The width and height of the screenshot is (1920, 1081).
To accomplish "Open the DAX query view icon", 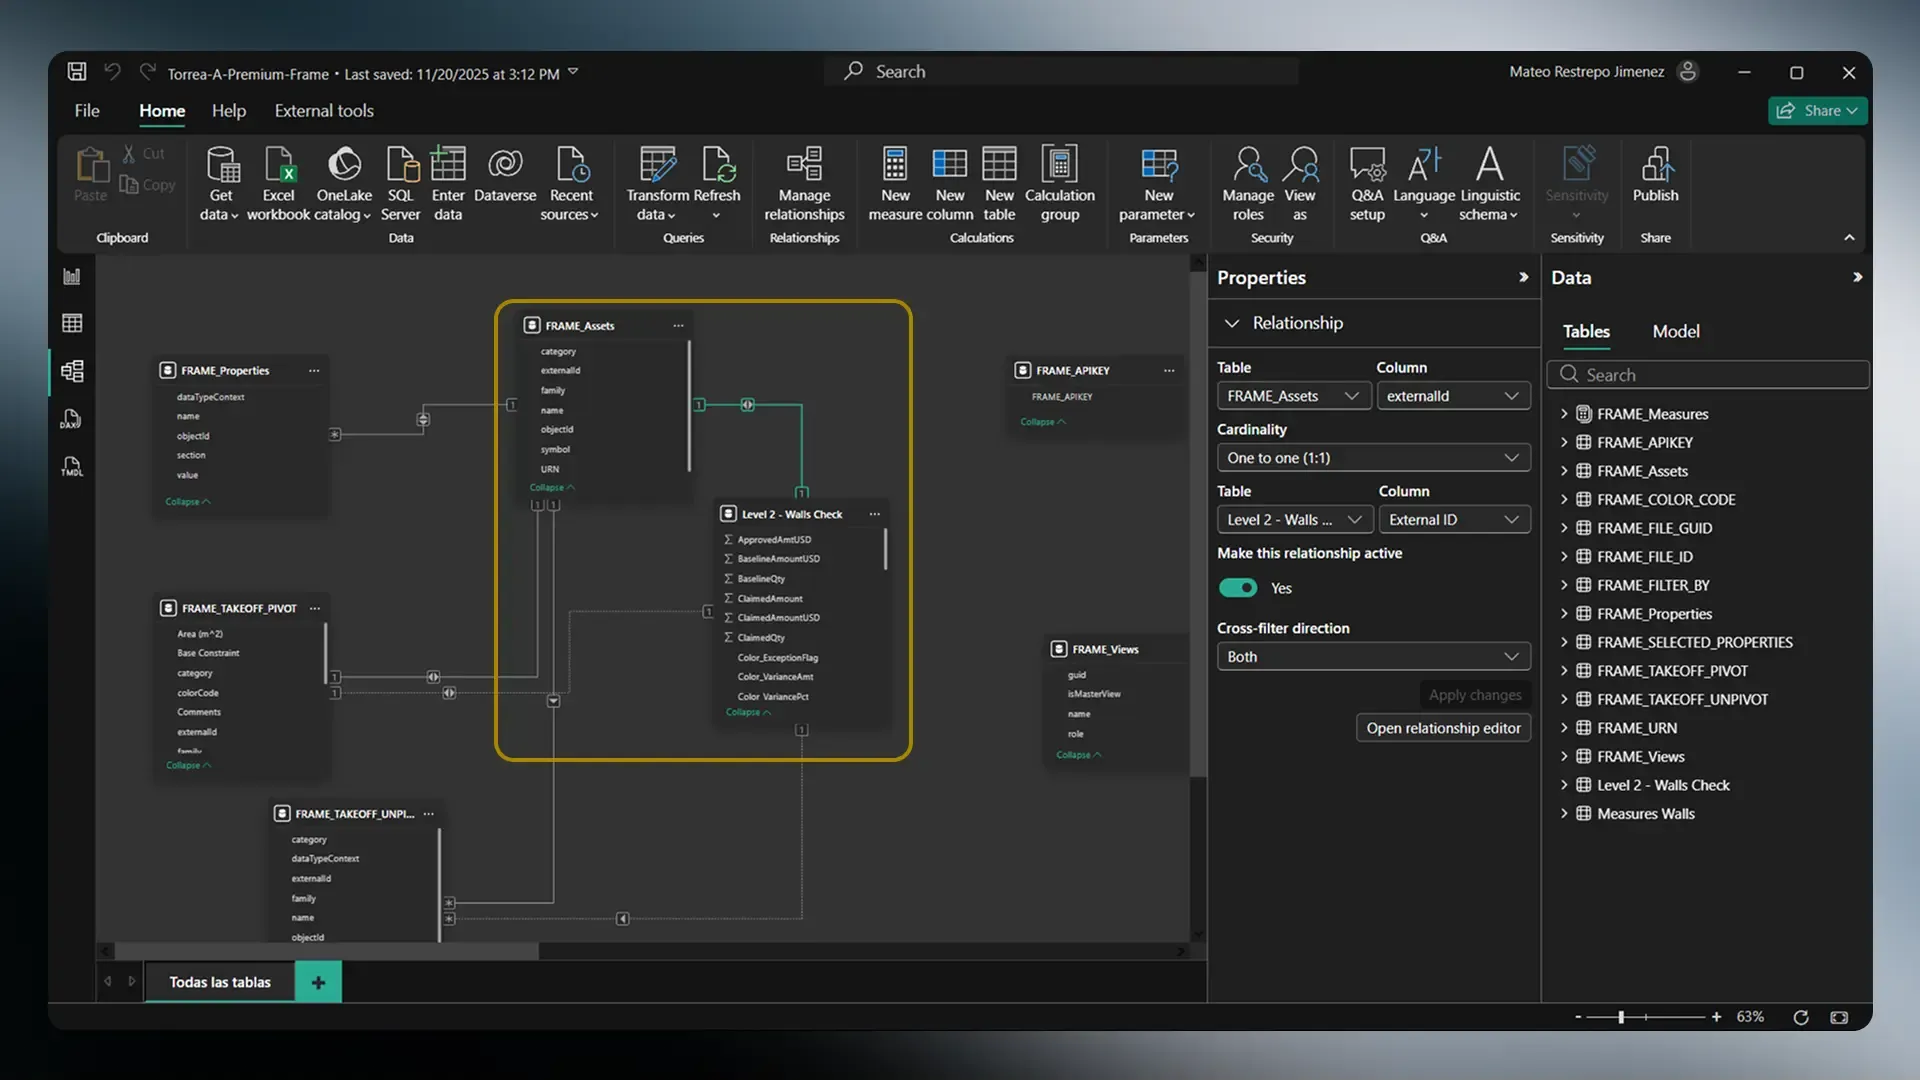I will [71, 418].
